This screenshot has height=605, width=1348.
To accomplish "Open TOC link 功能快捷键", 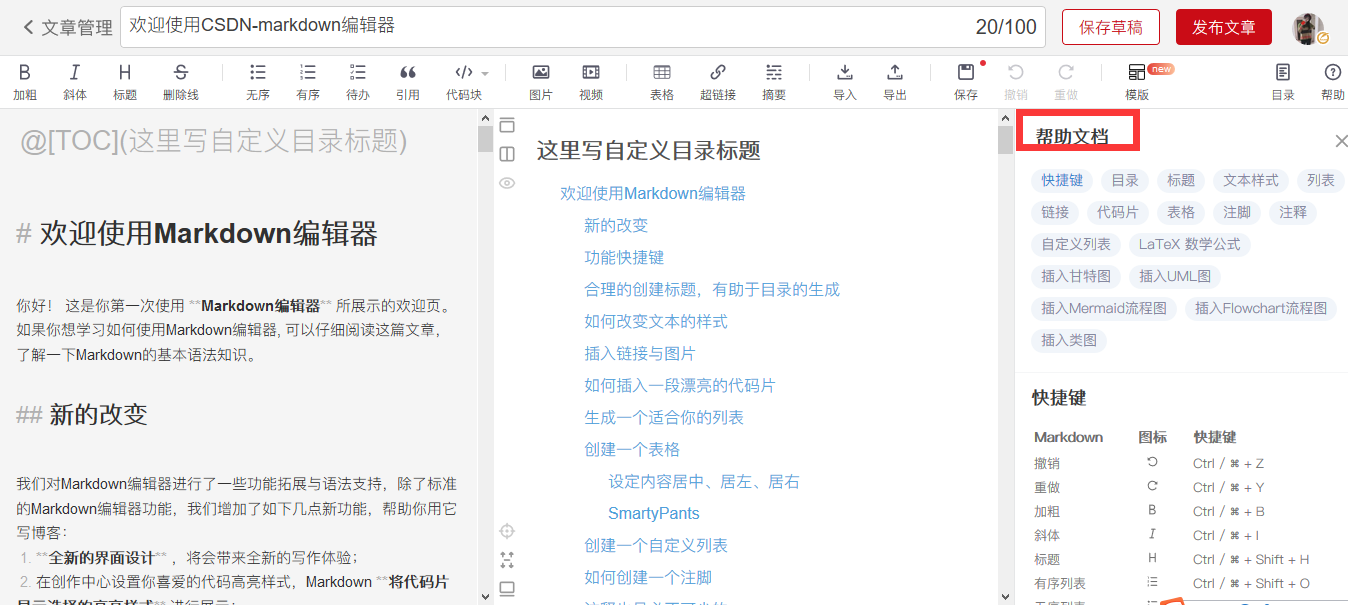I will (x=624, y=258).
